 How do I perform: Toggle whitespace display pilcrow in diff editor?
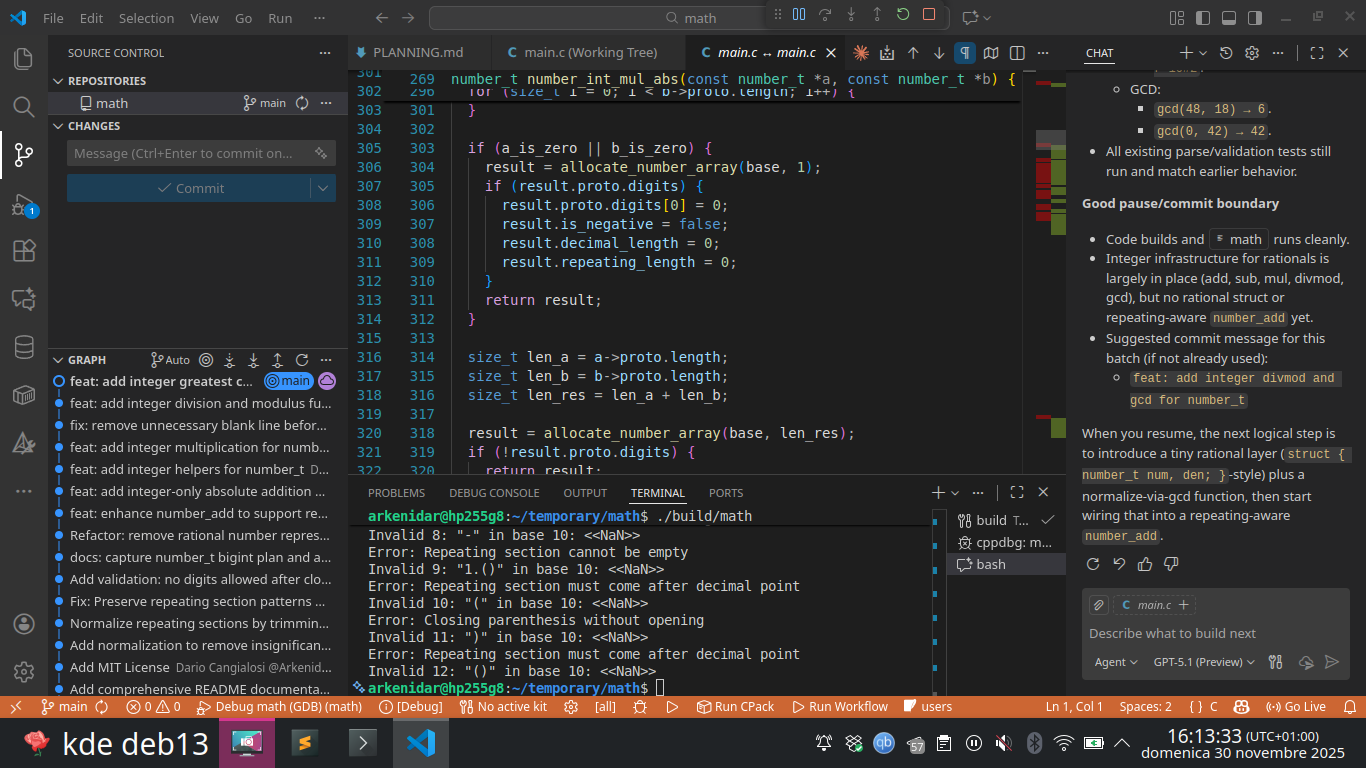pyautogui.click(x=965, y=53)
